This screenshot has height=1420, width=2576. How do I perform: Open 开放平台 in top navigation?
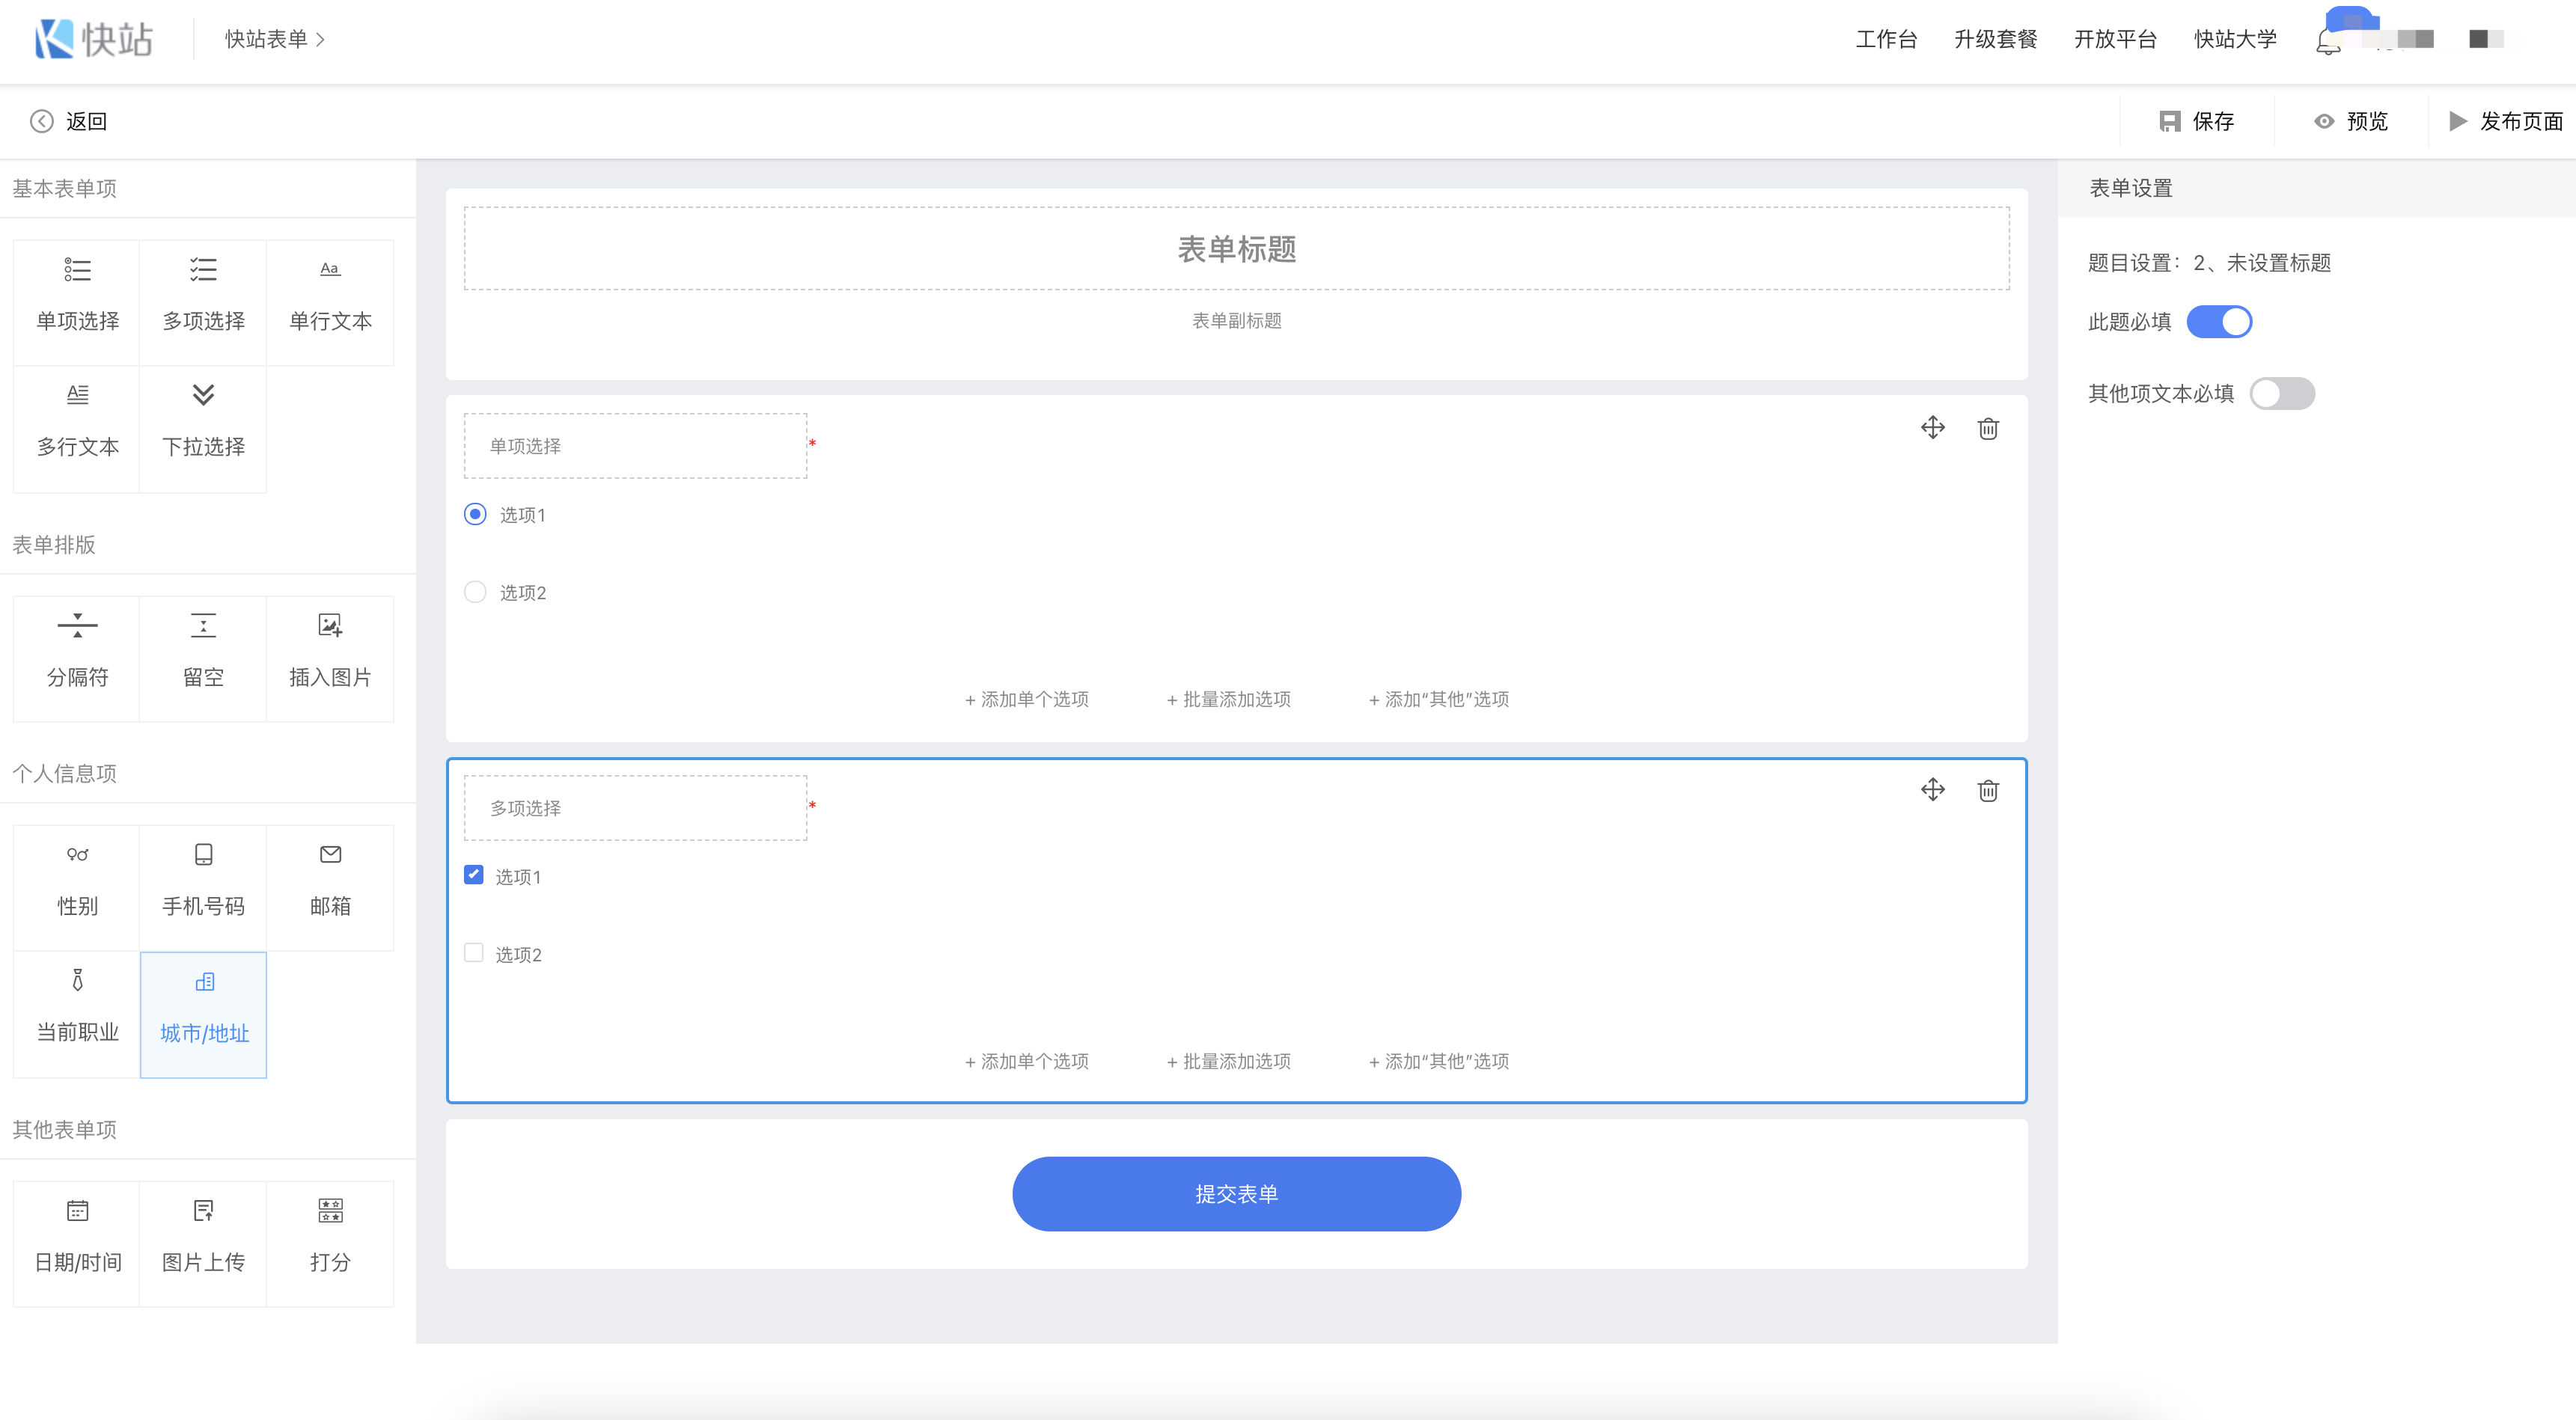click(2115, 39)
